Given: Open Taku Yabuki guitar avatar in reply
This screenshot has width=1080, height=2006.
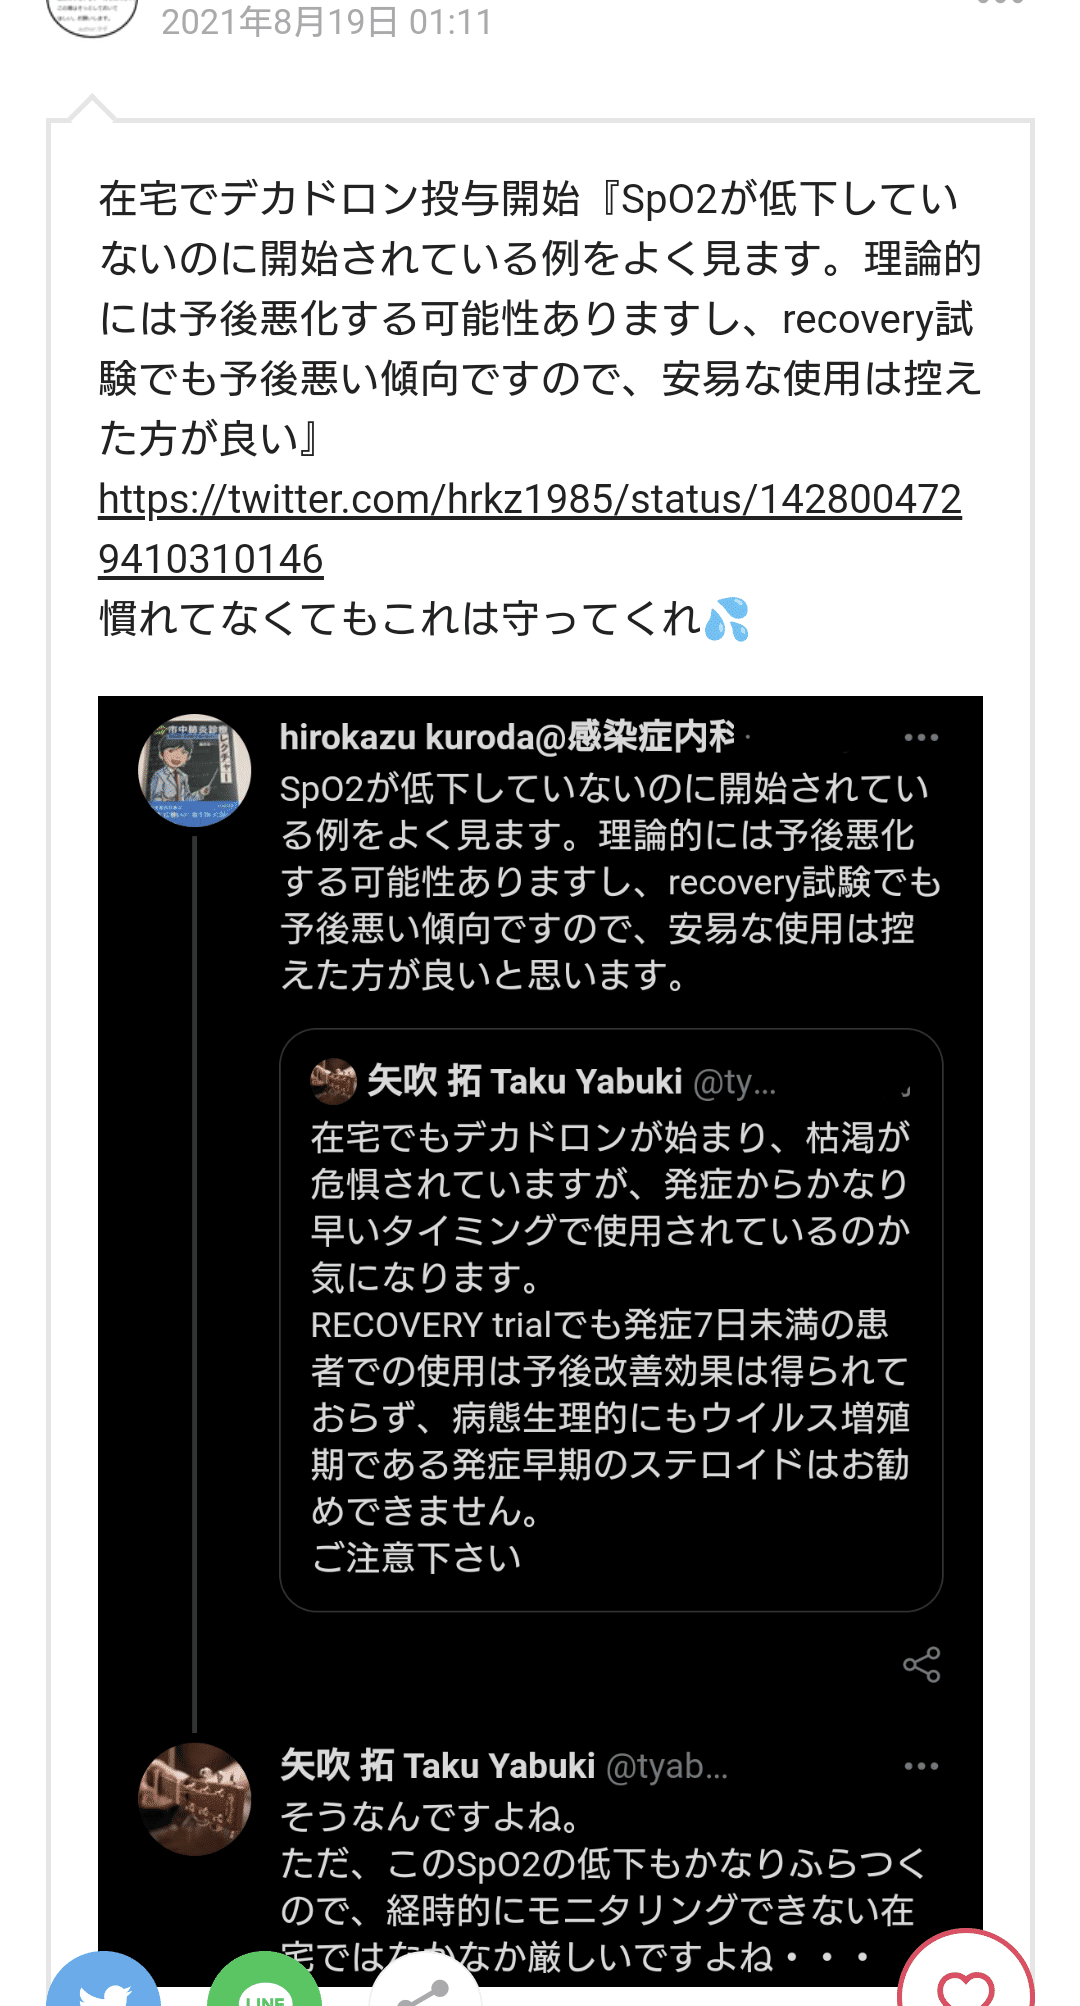Looking at the screenshot, I should (194, 1798).
